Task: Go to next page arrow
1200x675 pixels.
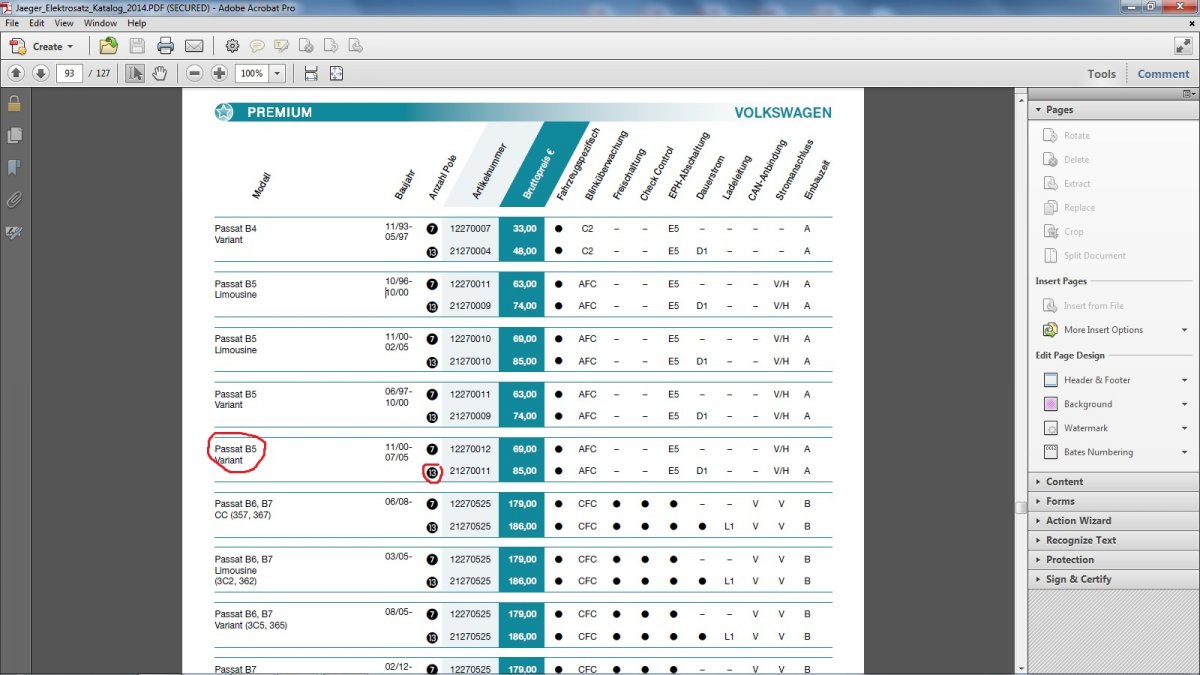Action: [40, 73]
